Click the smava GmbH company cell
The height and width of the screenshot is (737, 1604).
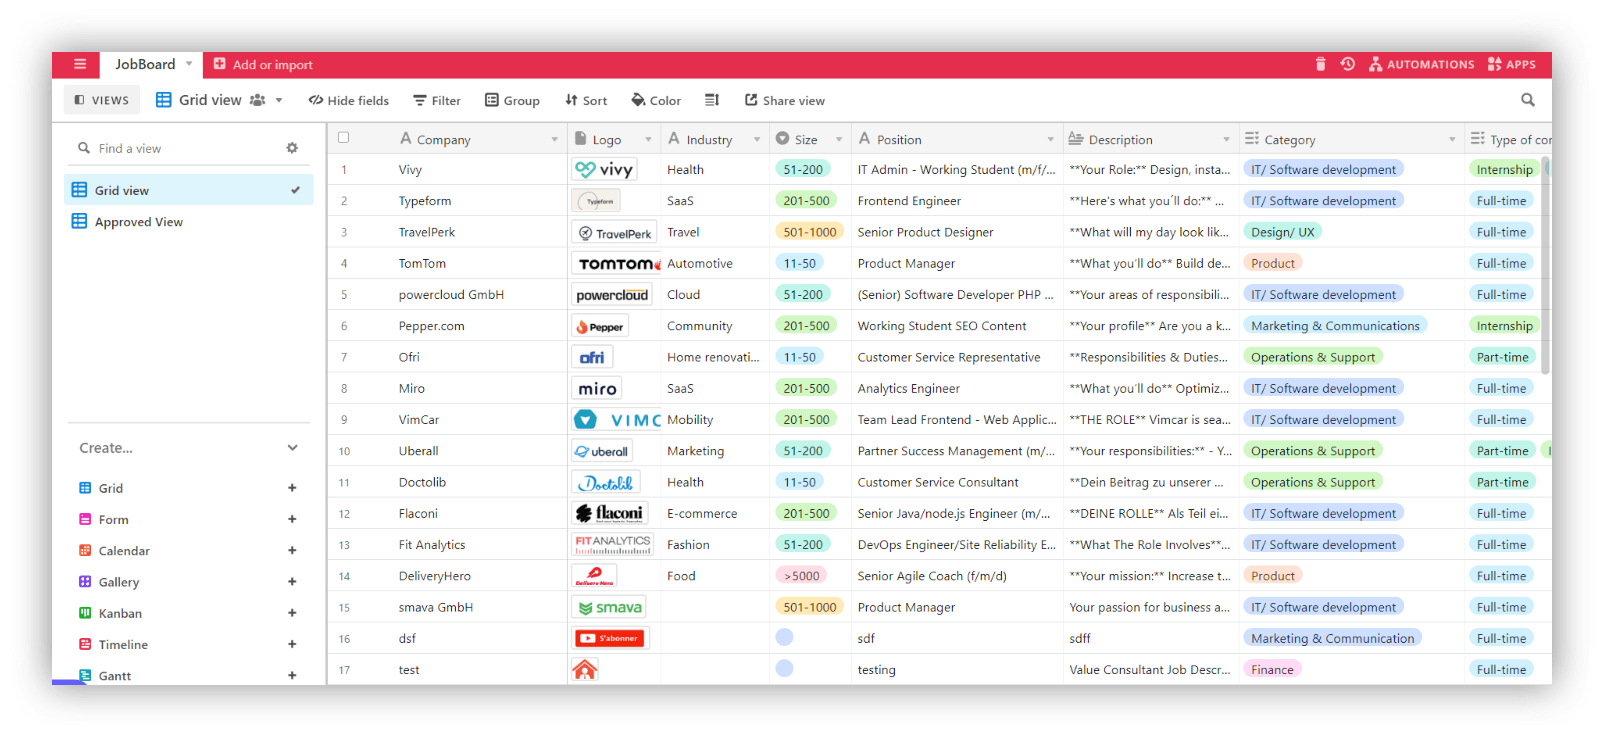(447, 607)
